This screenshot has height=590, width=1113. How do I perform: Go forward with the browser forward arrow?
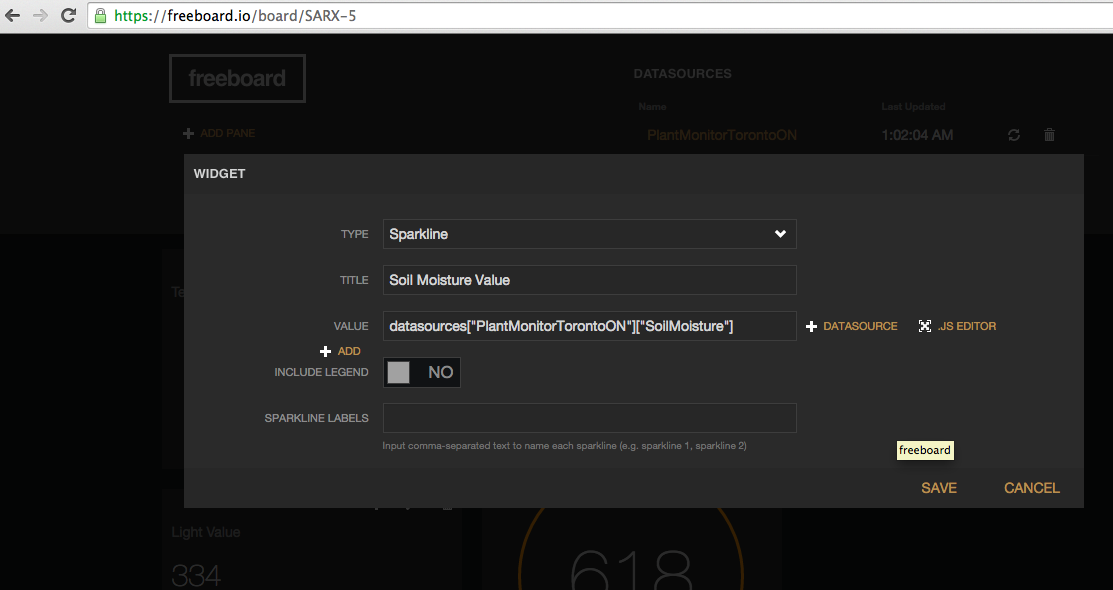(40, 16)
